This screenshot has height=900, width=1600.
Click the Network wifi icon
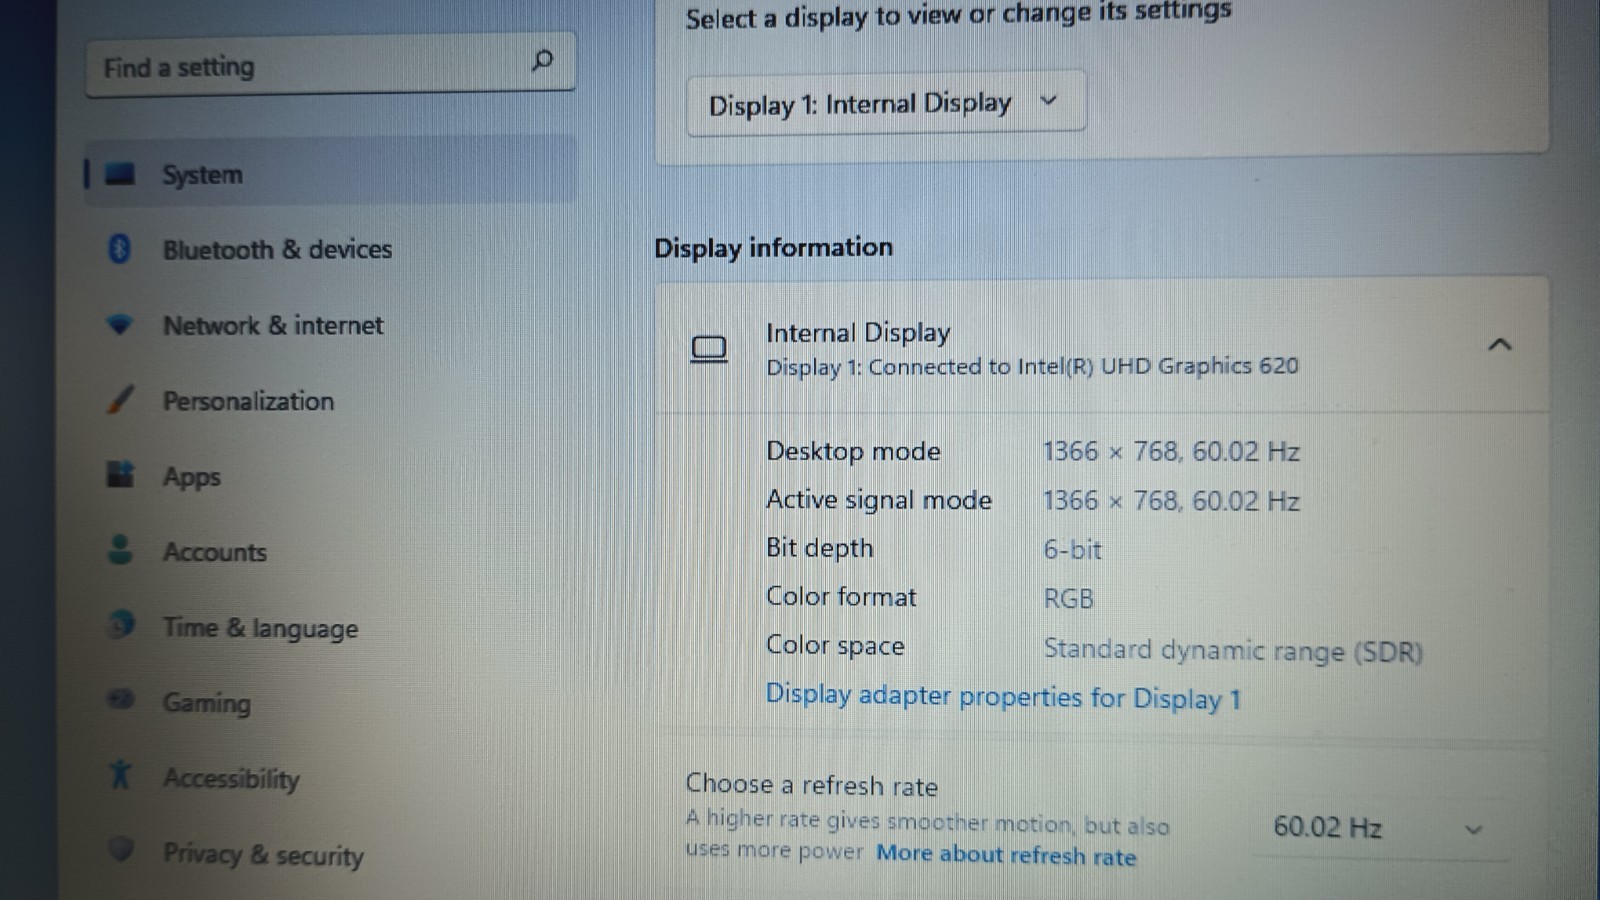click(119, 325)
